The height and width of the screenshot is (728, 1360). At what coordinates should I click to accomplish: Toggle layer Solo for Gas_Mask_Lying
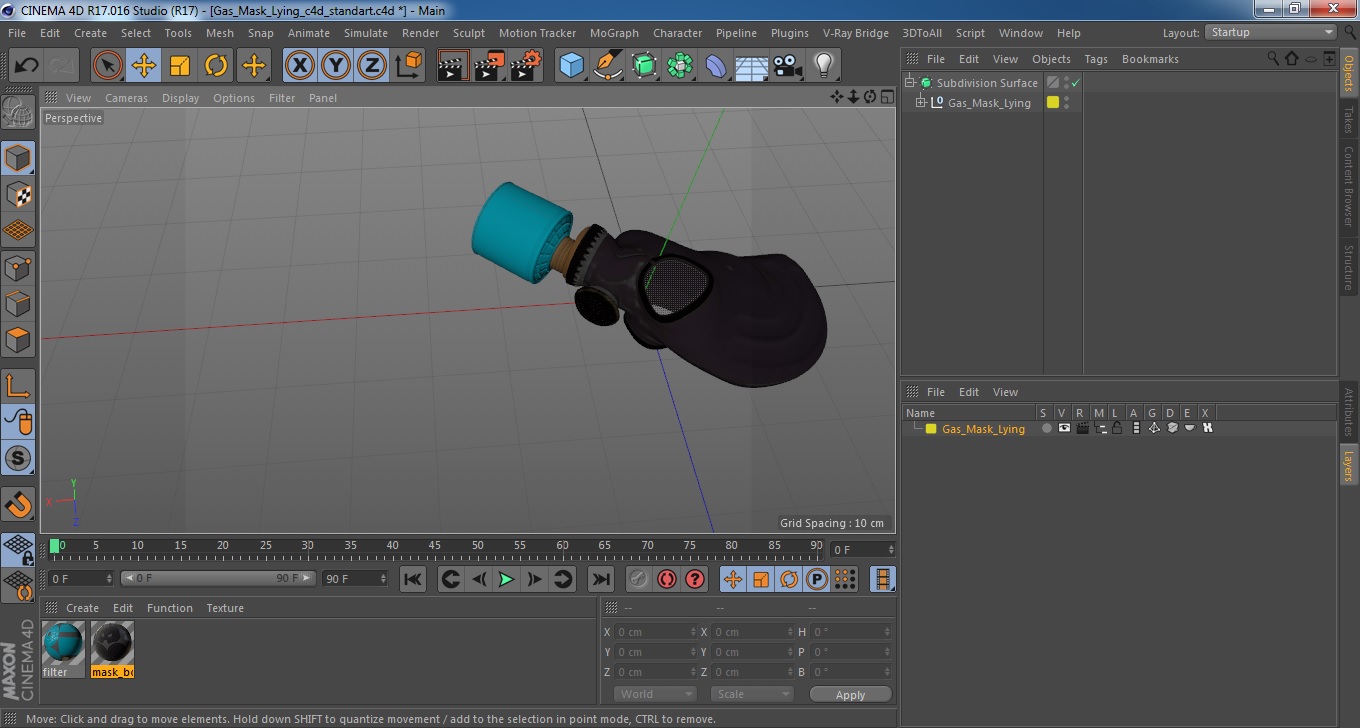pos(1046,428)
